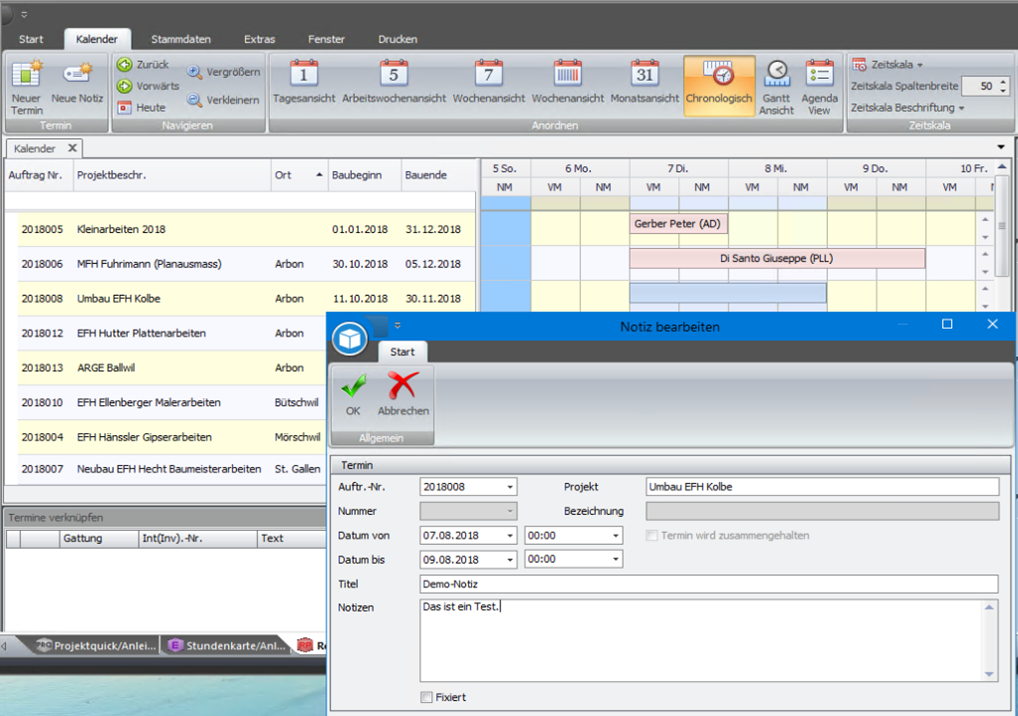Navigate forward with Vorwärts

(x=148, y=86)
